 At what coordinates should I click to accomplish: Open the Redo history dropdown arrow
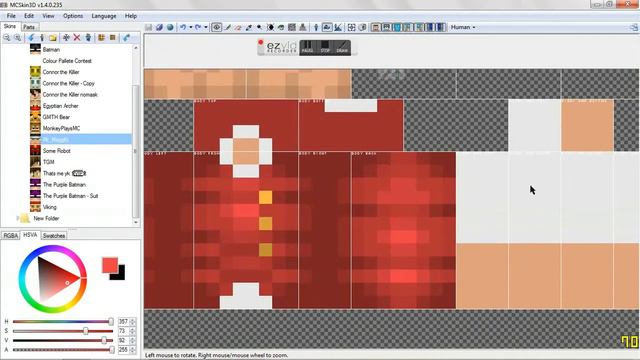[206, 27]
